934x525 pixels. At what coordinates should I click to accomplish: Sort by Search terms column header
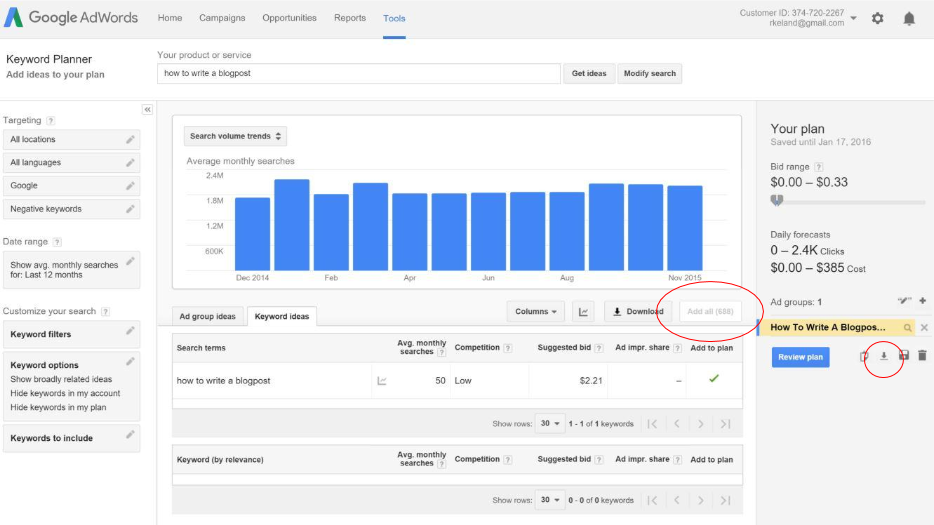click(x=201, y=348)
